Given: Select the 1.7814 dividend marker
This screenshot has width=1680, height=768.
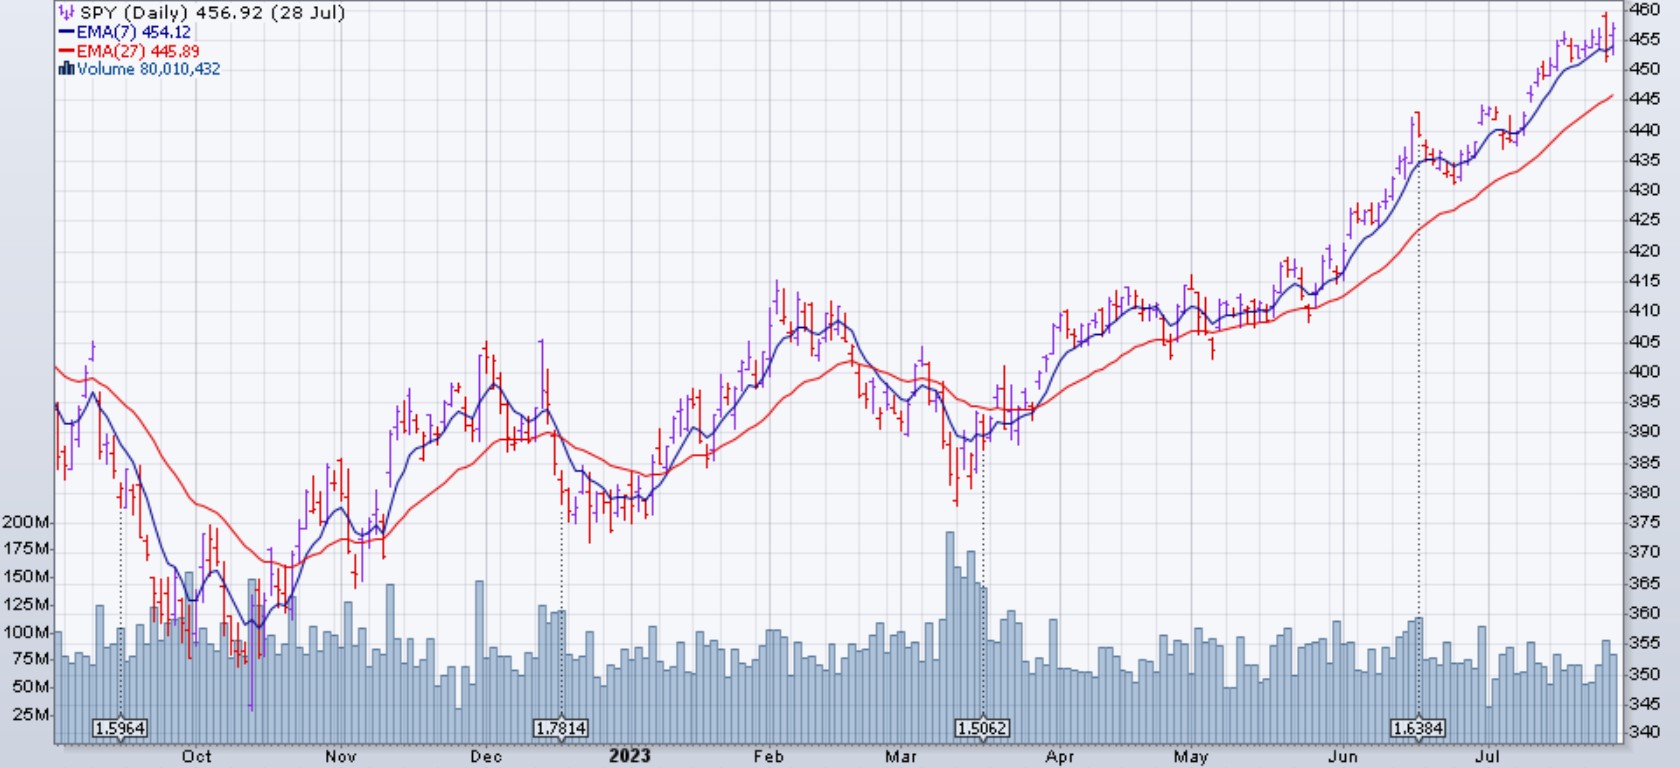Looking at the screenshot, I should [x=561, y=728].
